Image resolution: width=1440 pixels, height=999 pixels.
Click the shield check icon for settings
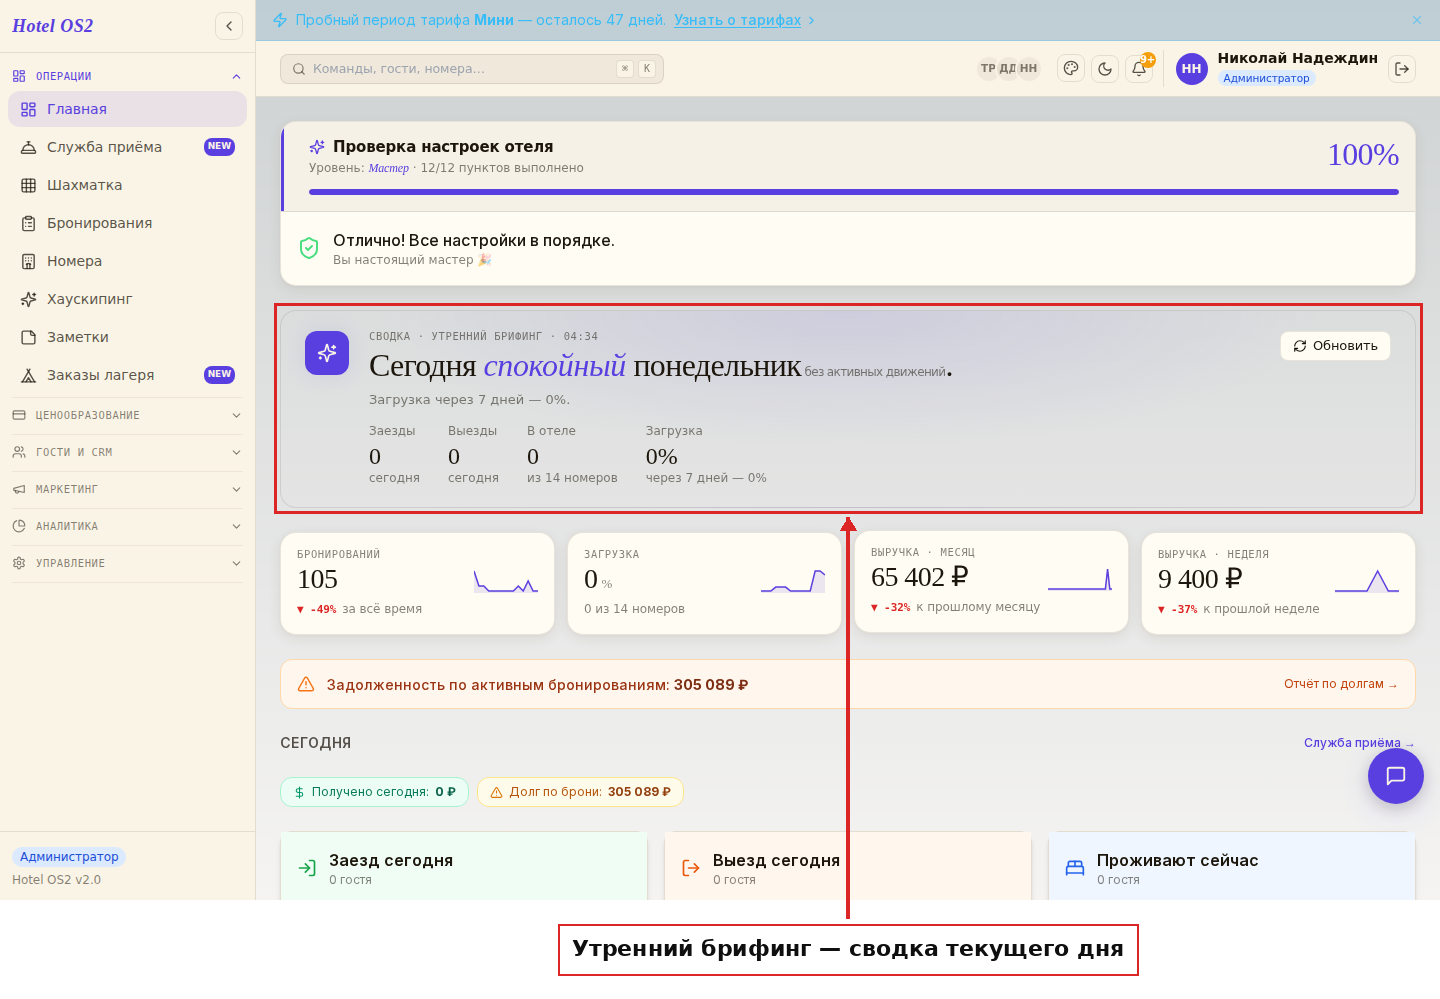(309, 248)
